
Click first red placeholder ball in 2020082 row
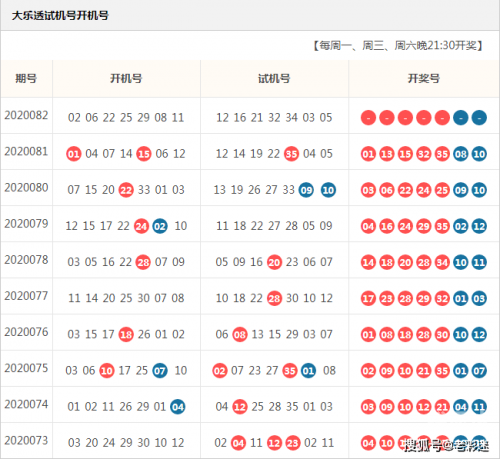368,118
